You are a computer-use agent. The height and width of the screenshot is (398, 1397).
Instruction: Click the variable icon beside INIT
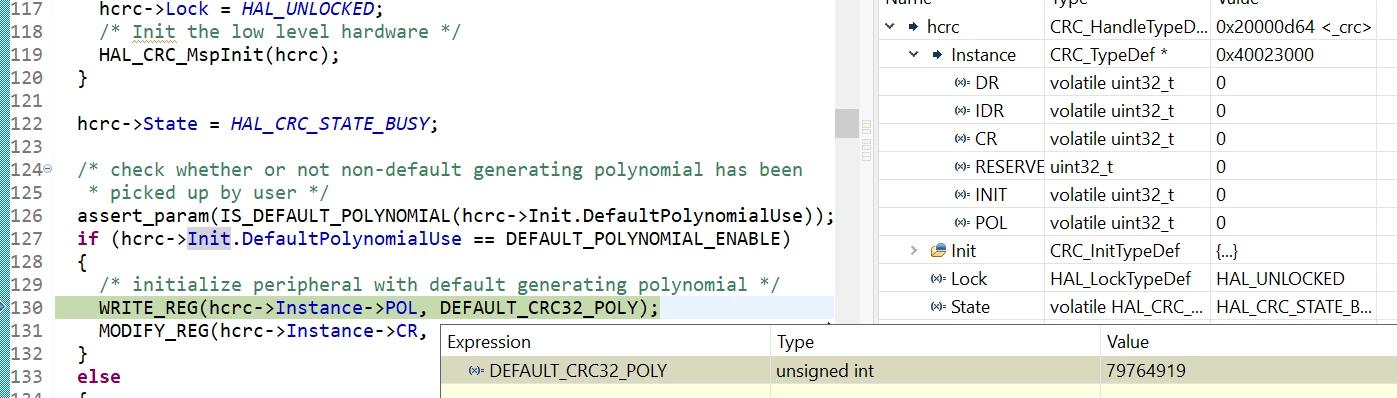tap(962, 195)
